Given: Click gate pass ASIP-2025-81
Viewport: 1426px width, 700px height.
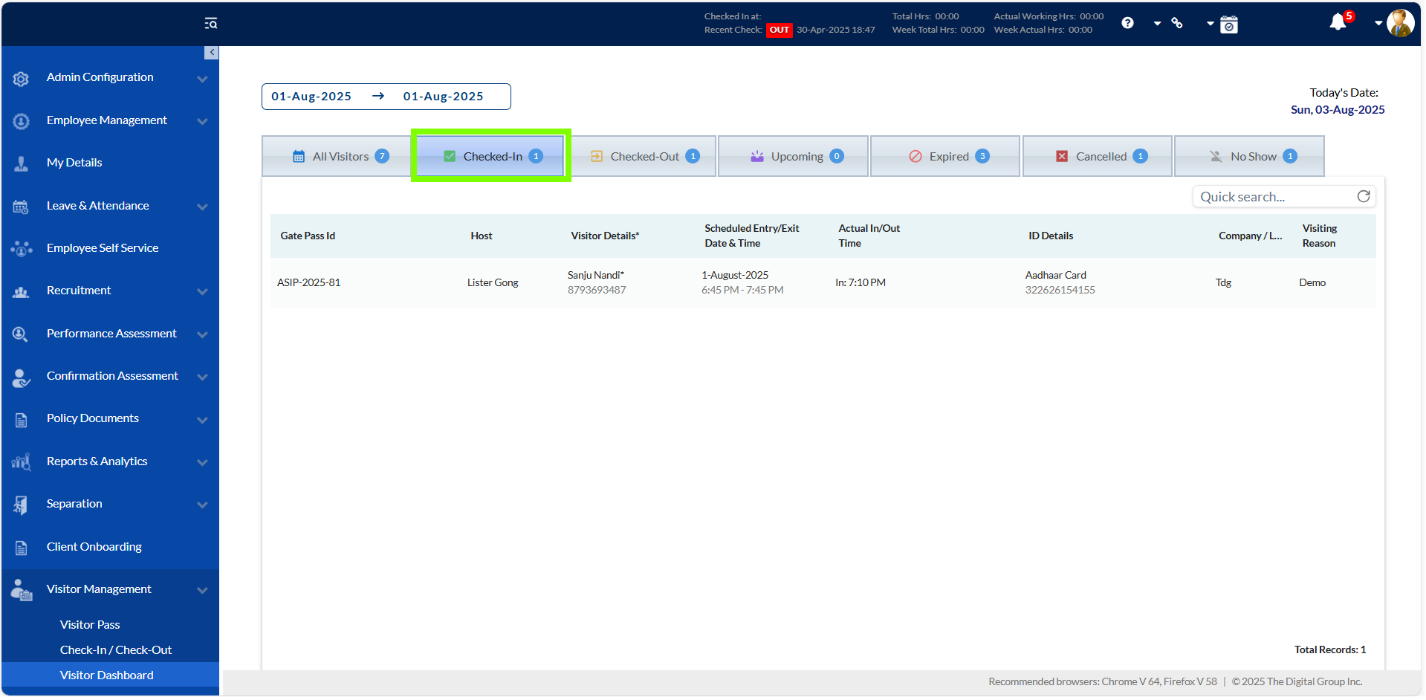Looking at the screenshot, I should [309, 283].
